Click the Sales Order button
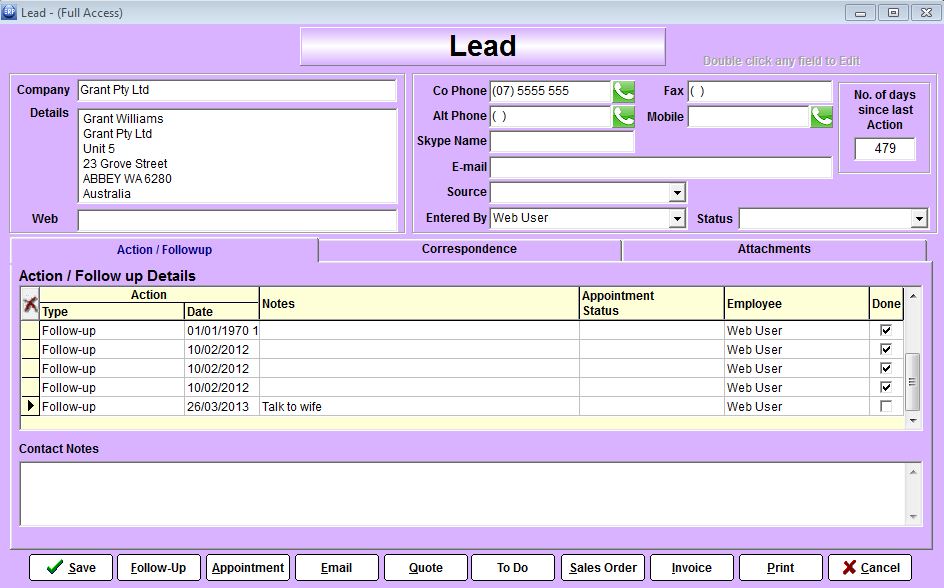The width and height of the screenshot is (944, 588). click(x=602, y=567)
